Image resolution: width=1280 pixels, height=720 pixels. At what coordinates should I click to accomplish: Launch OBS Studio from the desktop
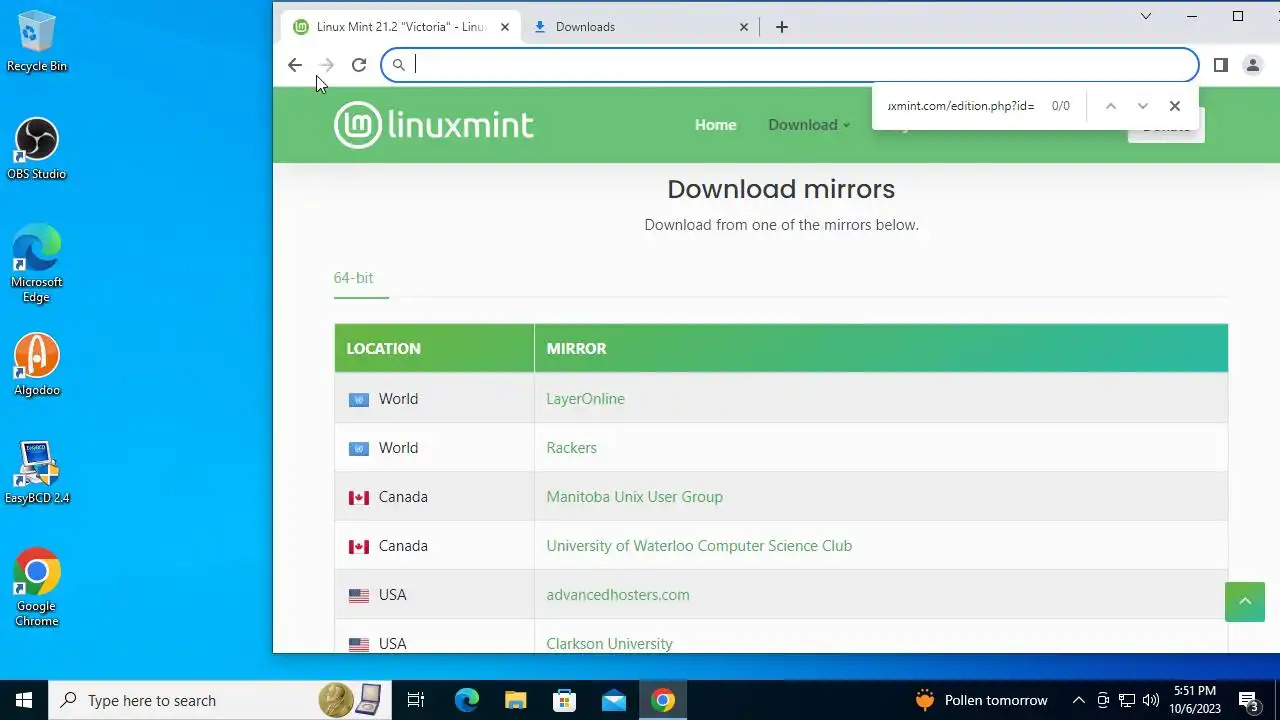[37, 150]
